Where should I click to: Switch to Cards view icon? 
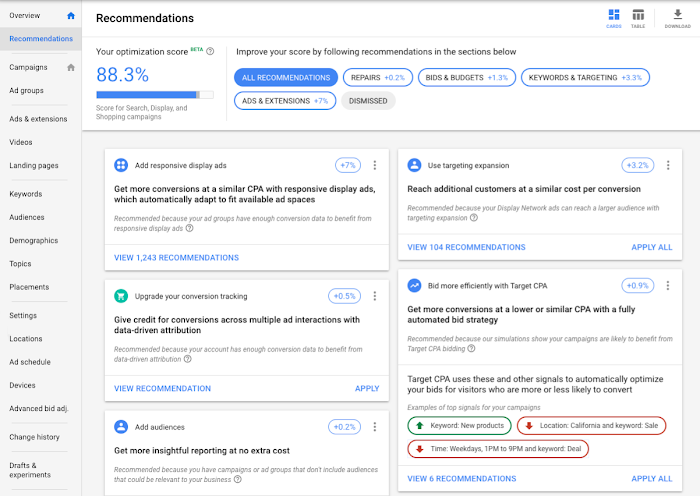[613, 16]
